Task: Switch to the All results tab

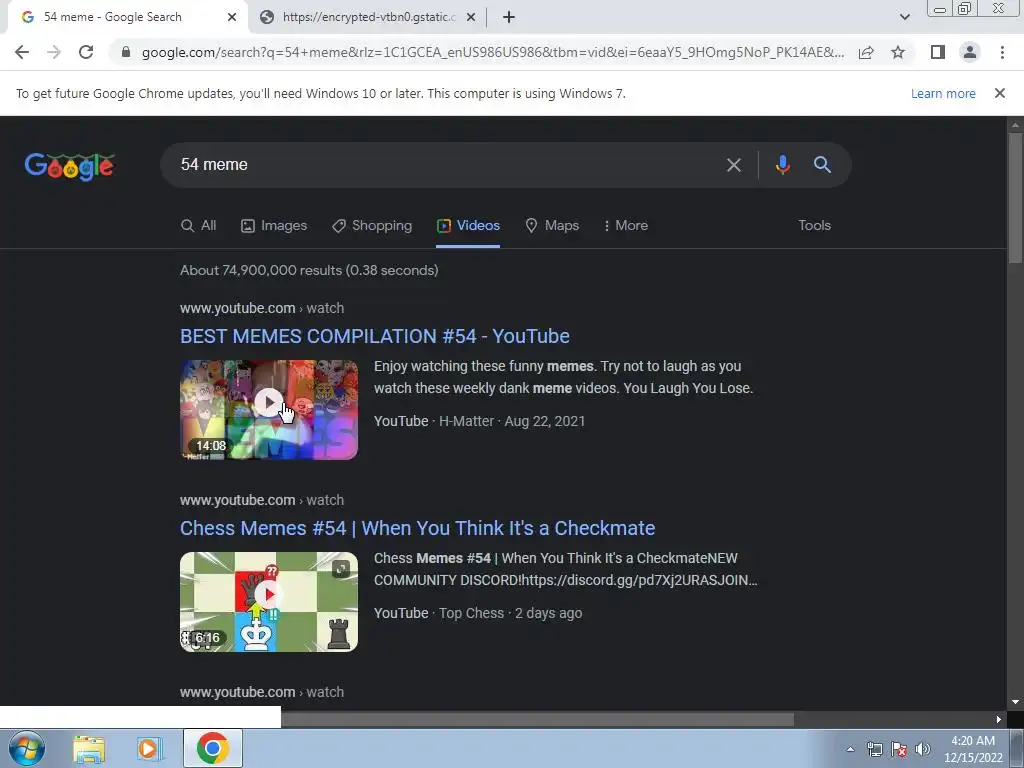Action: (x=199, y=225)
